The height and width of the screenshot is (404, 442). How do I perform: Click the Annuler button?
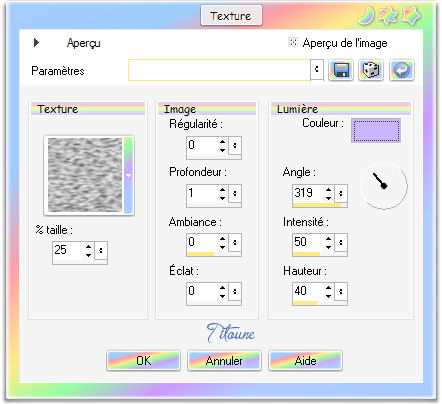pyautogui.click(x=224, y=361)
